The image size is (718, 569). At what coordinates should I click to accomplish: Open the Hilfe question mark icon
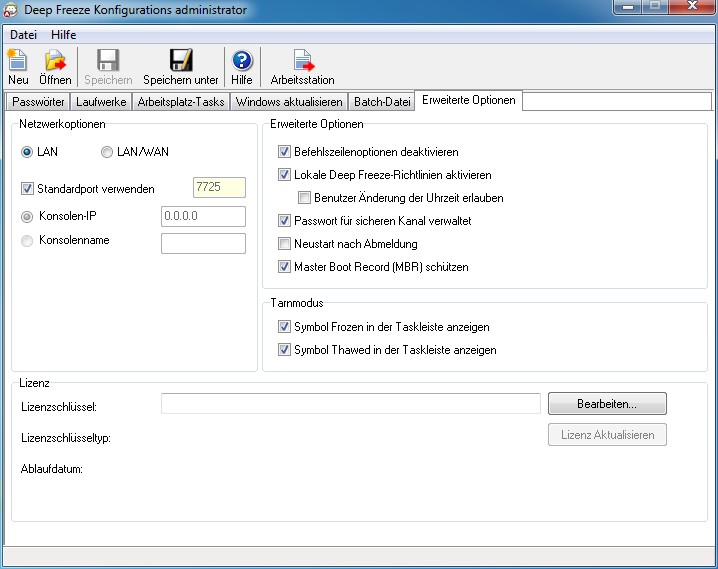point(242,60)
